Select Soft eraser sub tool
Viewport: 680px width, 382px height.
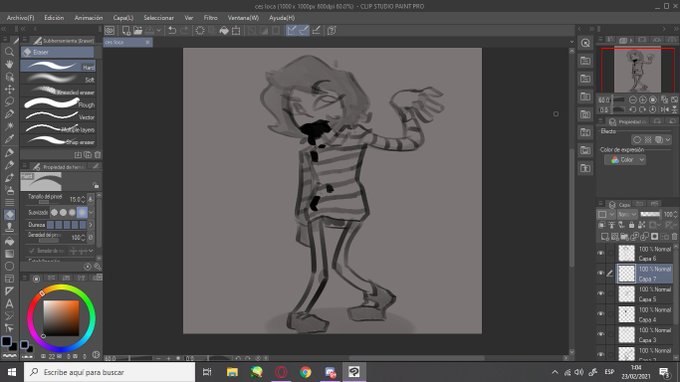coord(58,78)
